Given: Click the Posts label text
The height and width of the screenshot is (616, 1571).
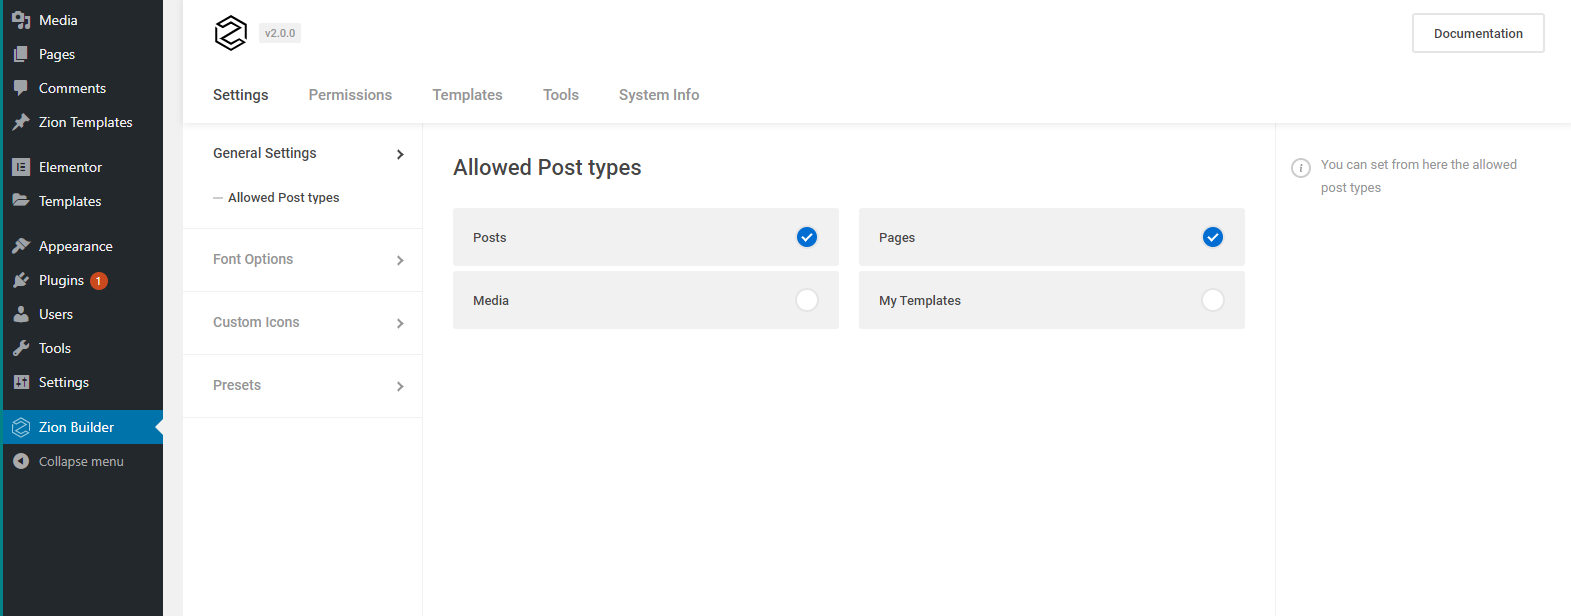Looking at the screenshot, I should [x=490, y=238].
